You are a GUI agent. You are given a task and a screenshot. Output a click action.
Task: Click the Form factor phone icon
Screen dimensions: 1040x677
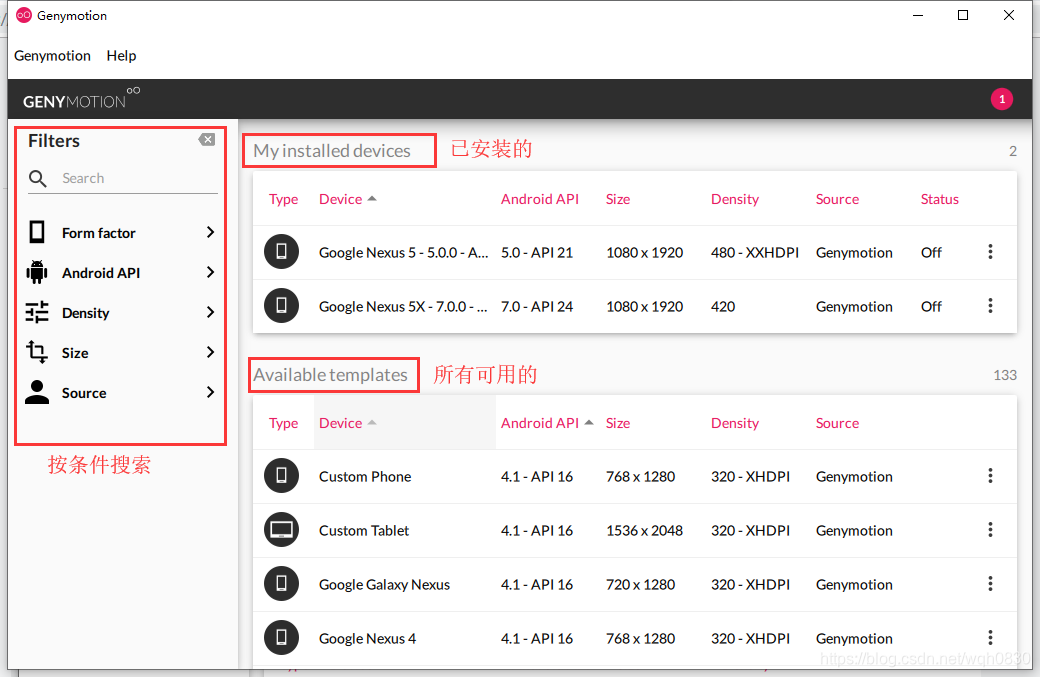point(37,232)
